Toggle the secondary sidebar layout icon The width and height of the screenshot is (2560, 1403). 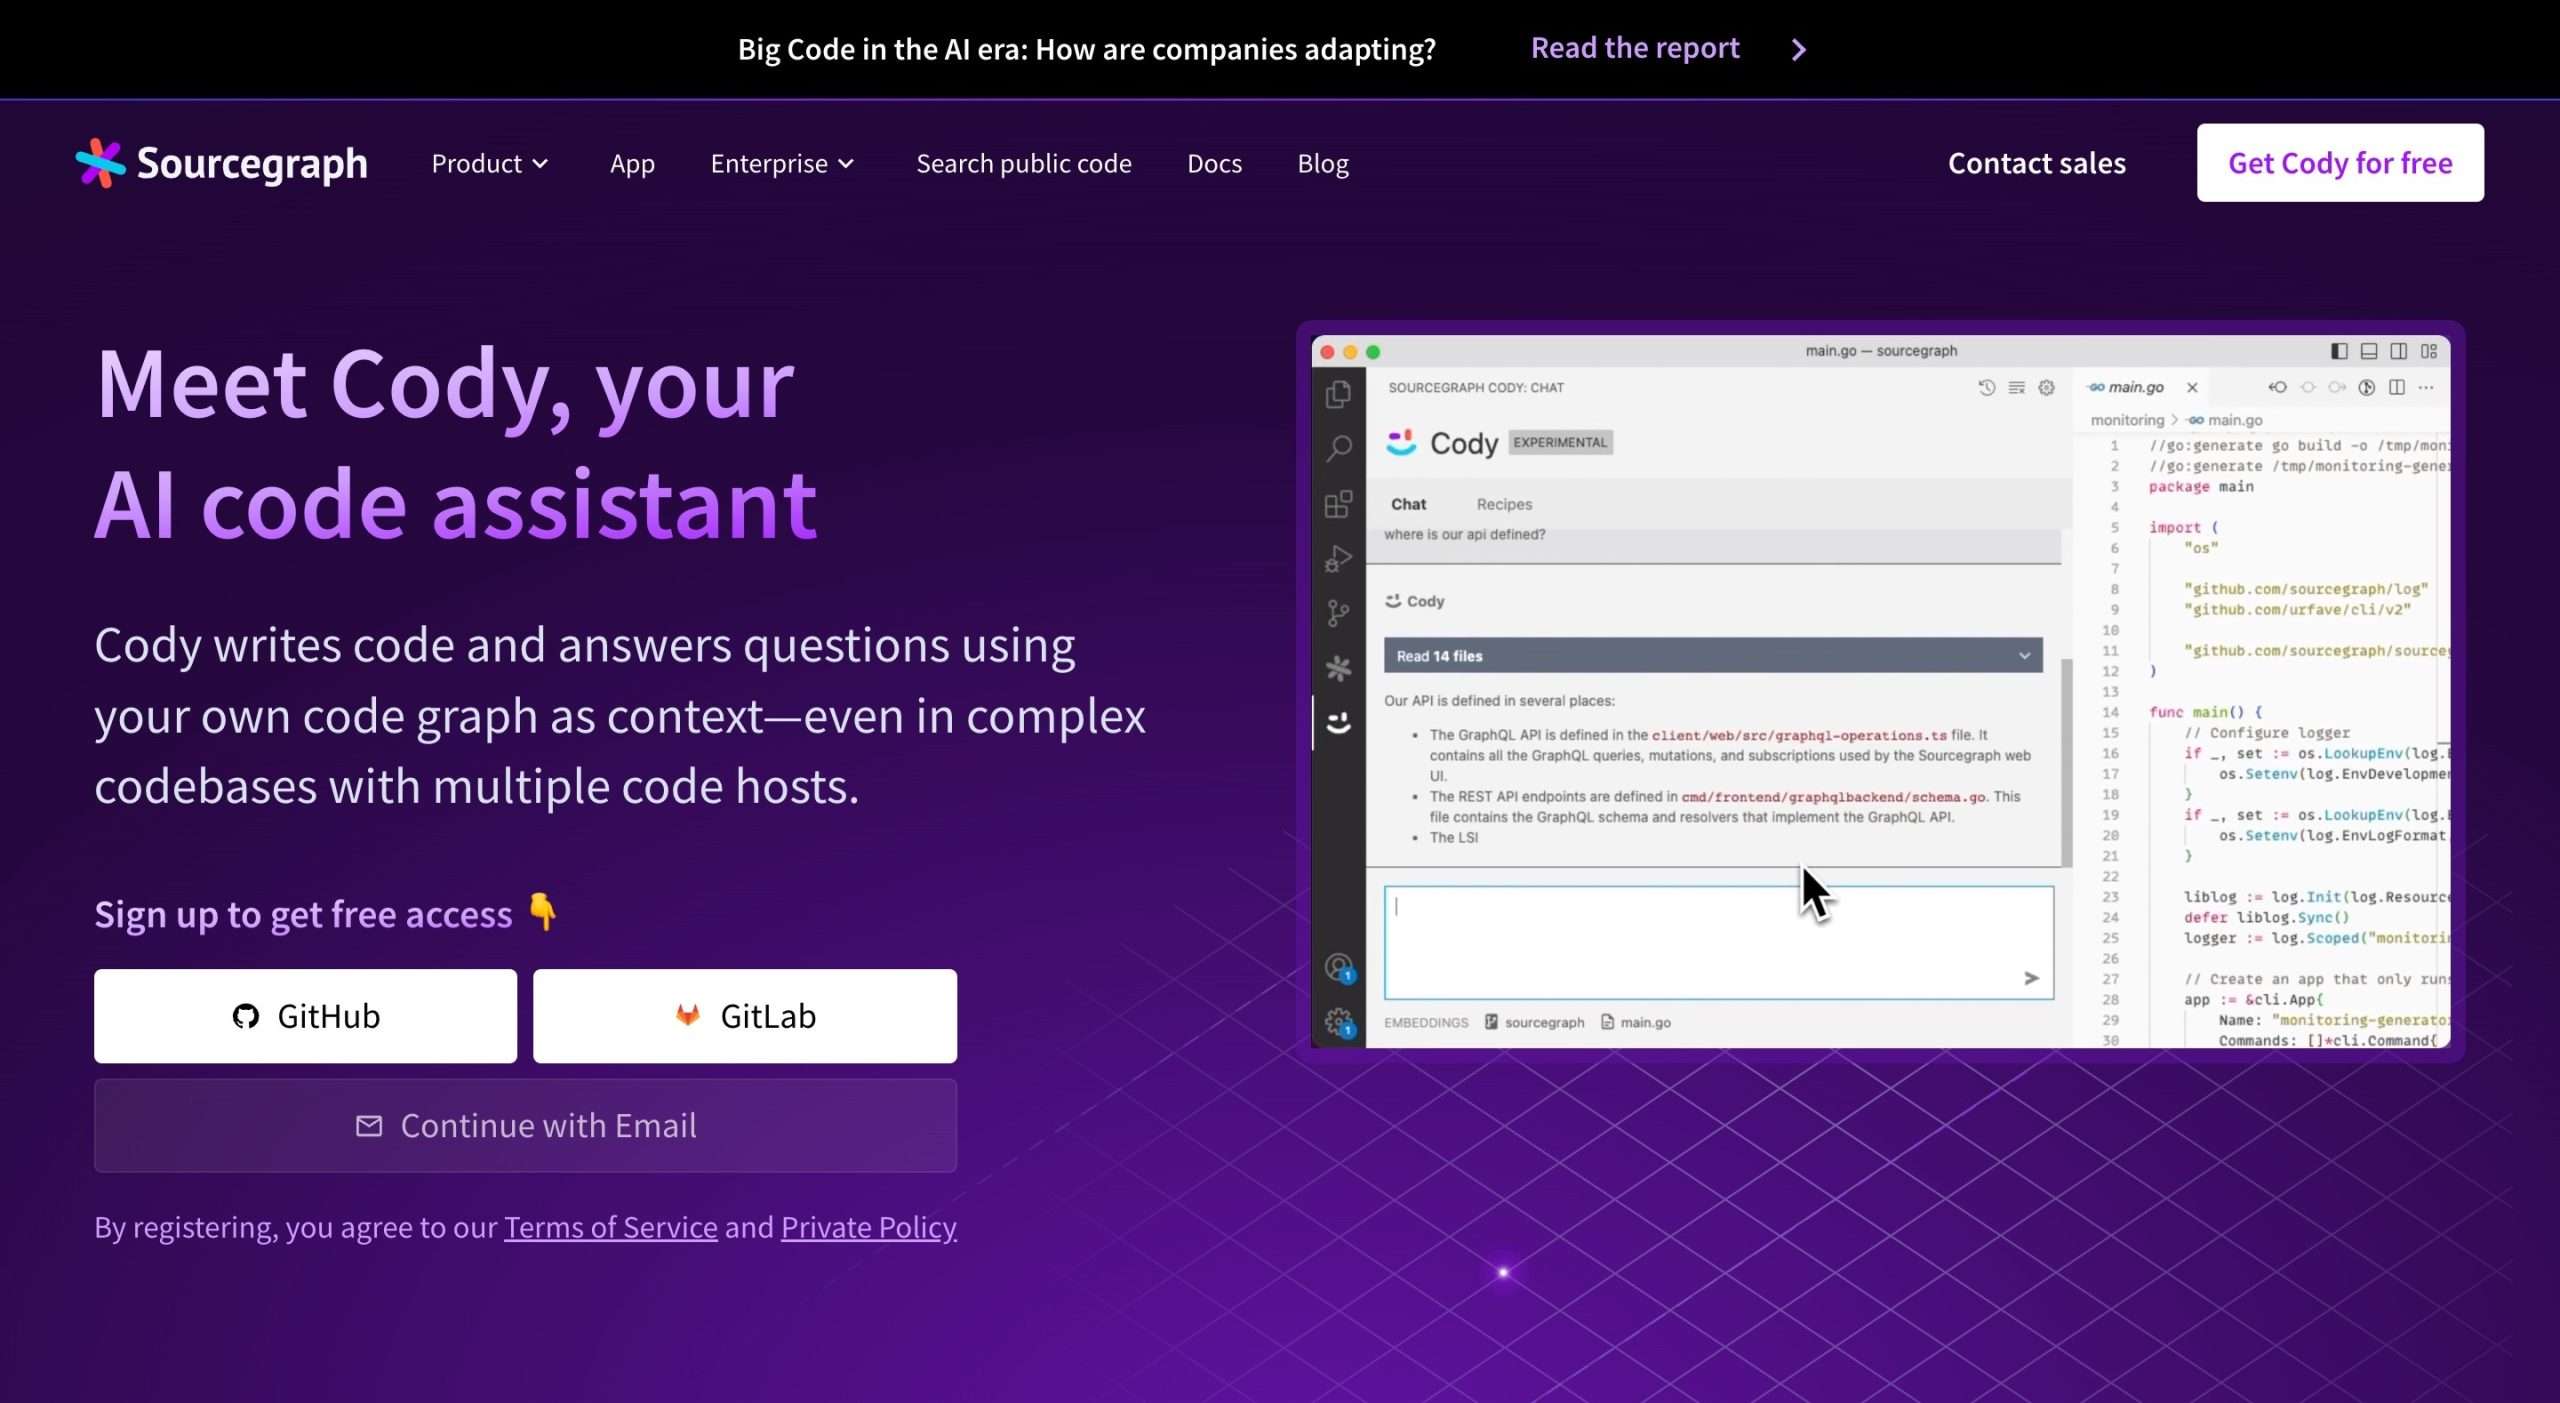2399,351
